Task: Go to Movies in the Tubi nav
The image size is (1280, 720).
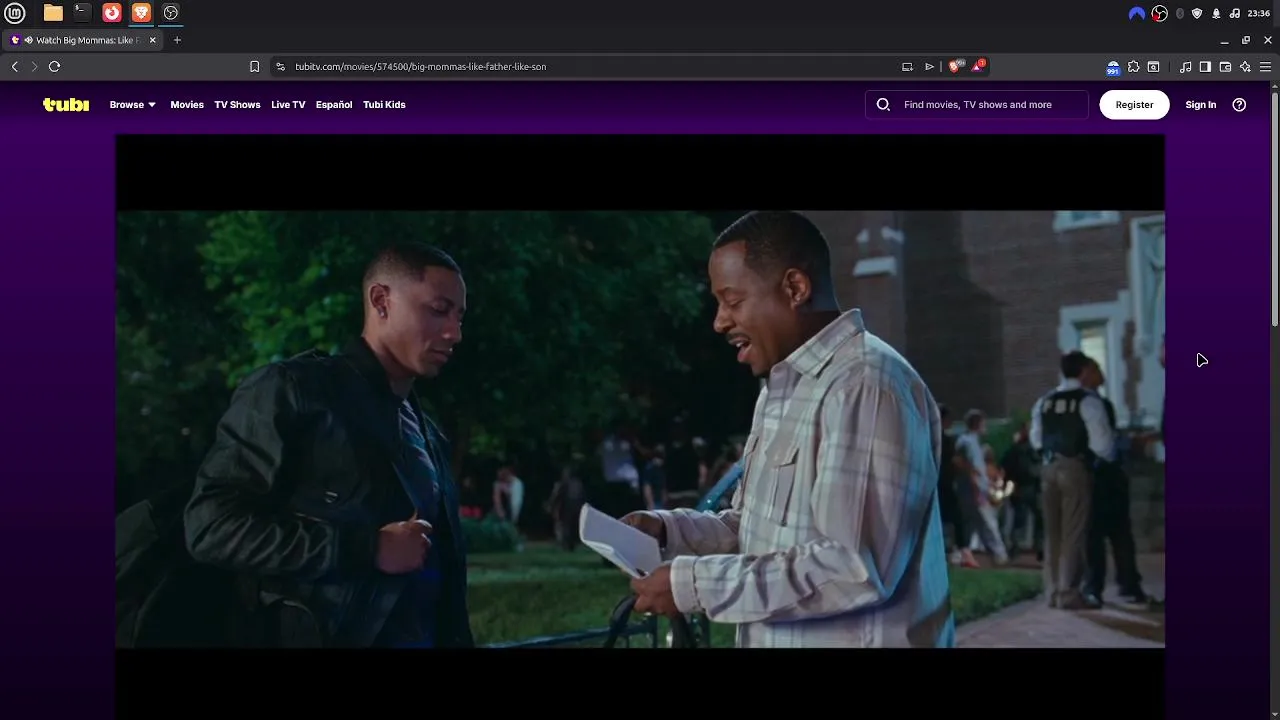Action: pyautogui.click(x=187, y=104)
